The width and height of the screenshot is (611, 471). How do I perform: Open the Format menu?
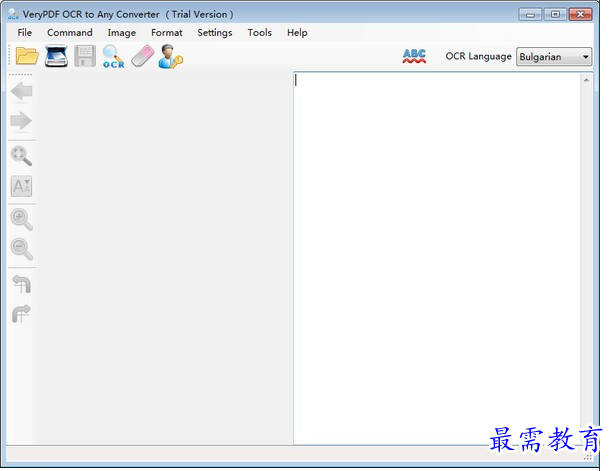pyautogui.click(x=166, y=32)
